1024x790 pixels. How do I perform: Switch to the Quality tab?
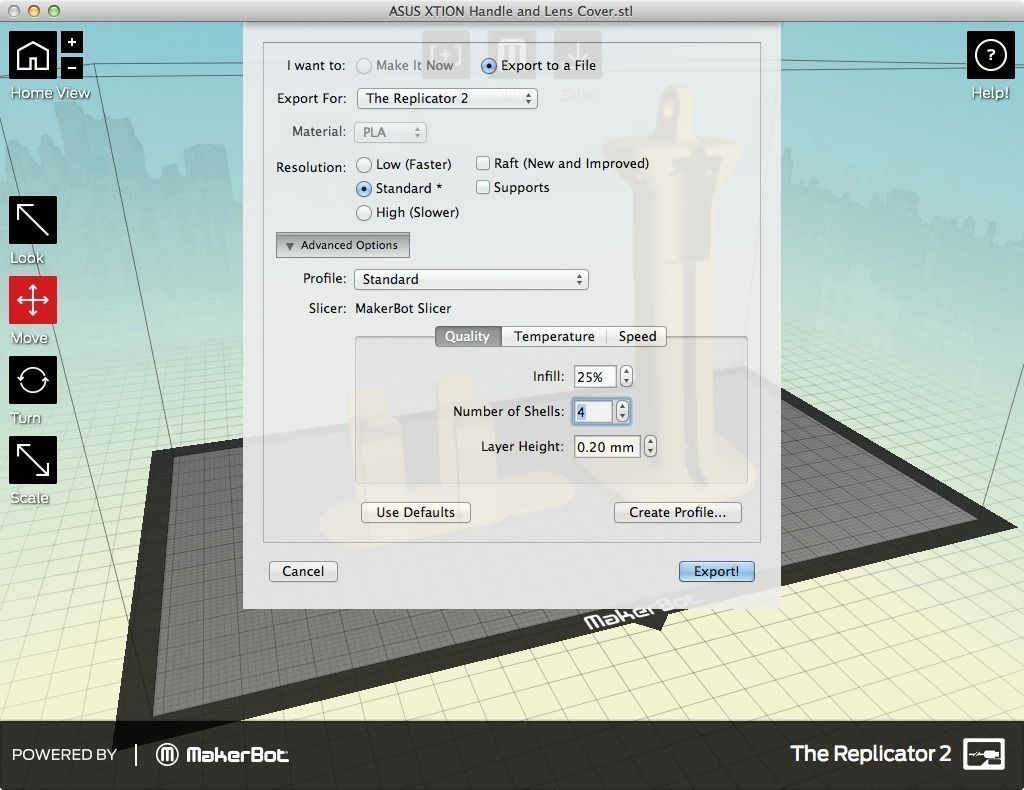pyautogui.click(x=468, y=336)
